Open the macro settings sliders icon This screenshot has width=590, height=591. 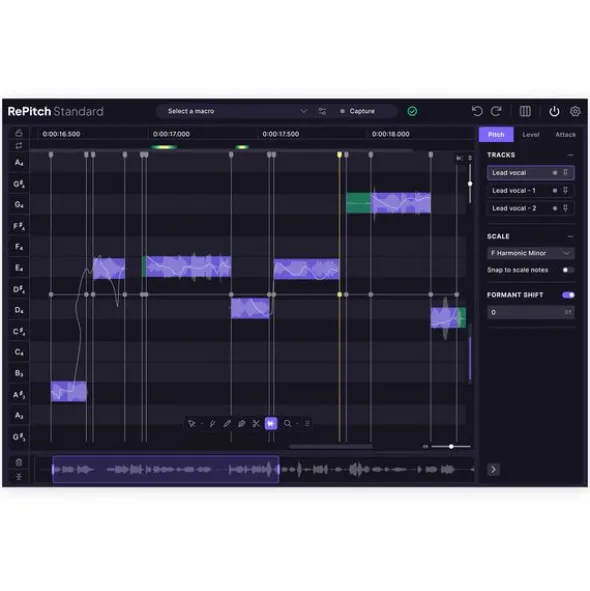click(x=322, y=111)
